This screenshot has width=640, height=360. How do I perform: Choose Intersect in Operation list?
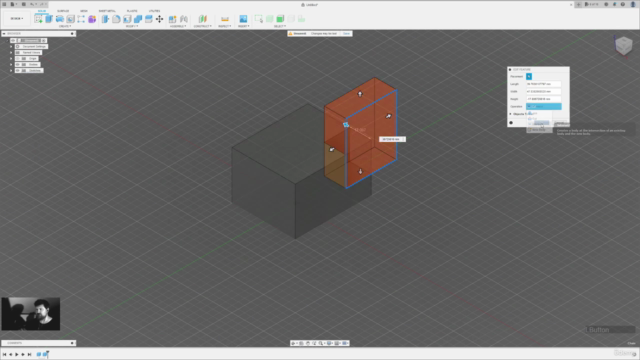539,124
